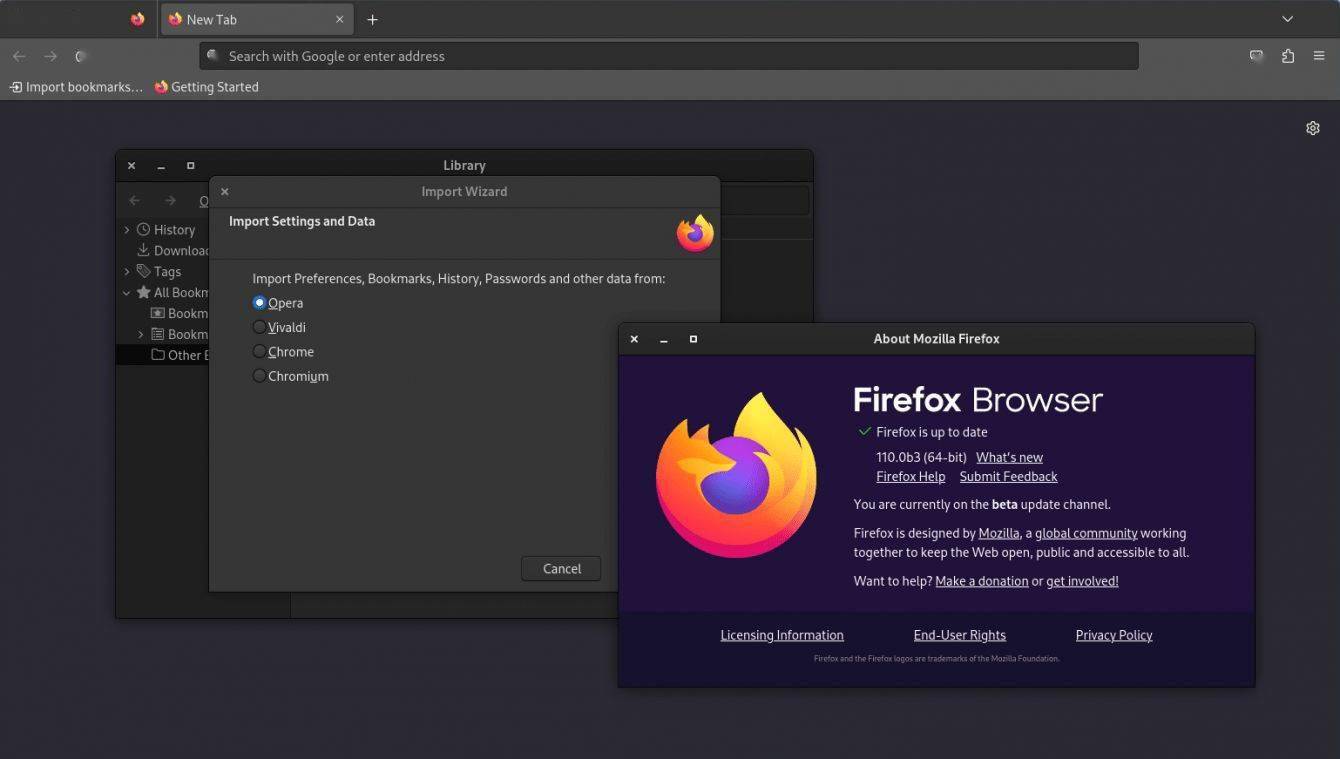Open the Firefox application menu
This screenshot has height=759, width=1340.
point(1319,56)
